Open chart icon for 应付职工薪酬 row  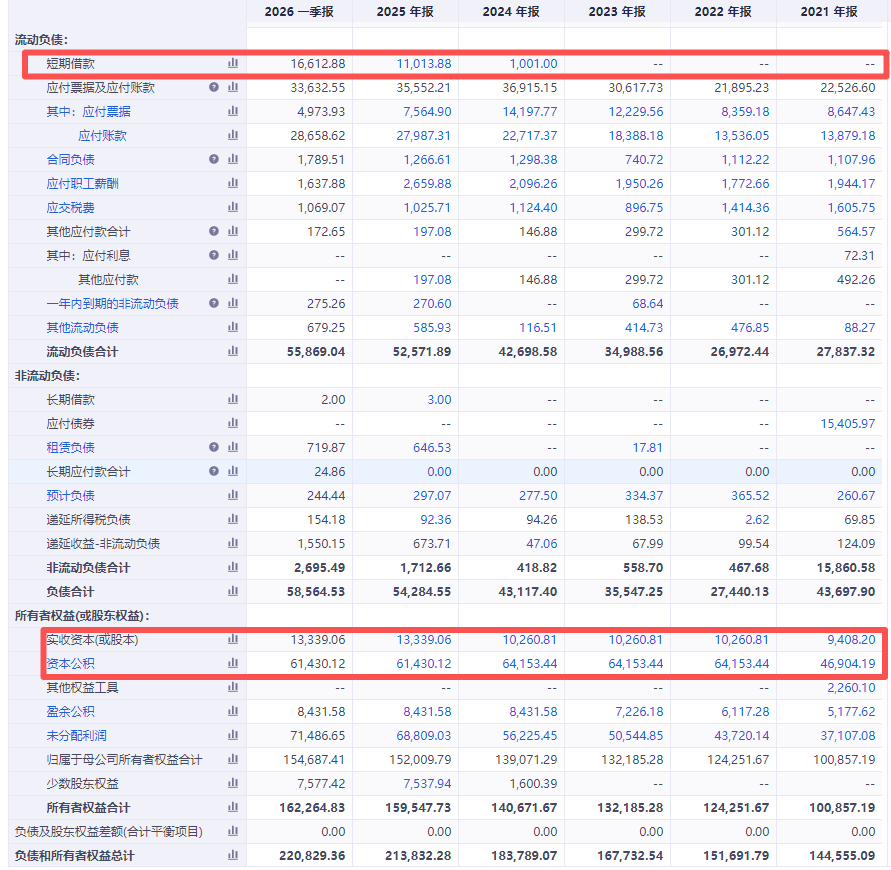pyautogui.click(x=232, y=183)
